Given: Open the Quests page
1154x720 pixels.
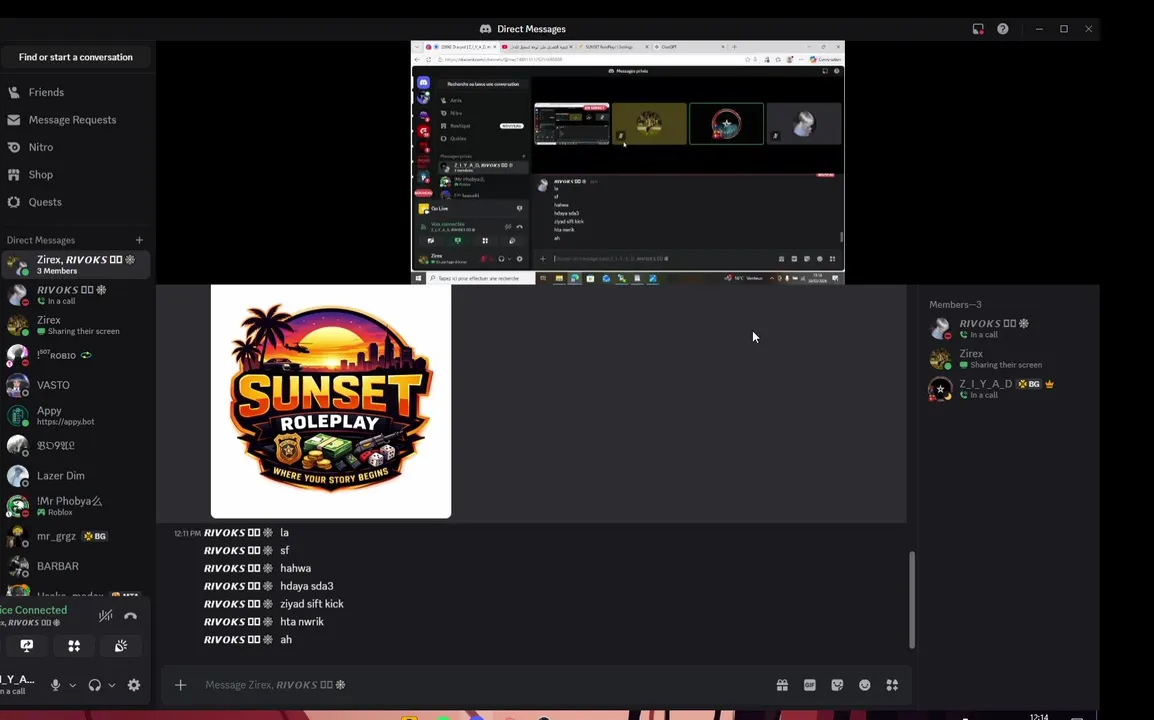Looking at the screenshot, I should tap(75, 202).
